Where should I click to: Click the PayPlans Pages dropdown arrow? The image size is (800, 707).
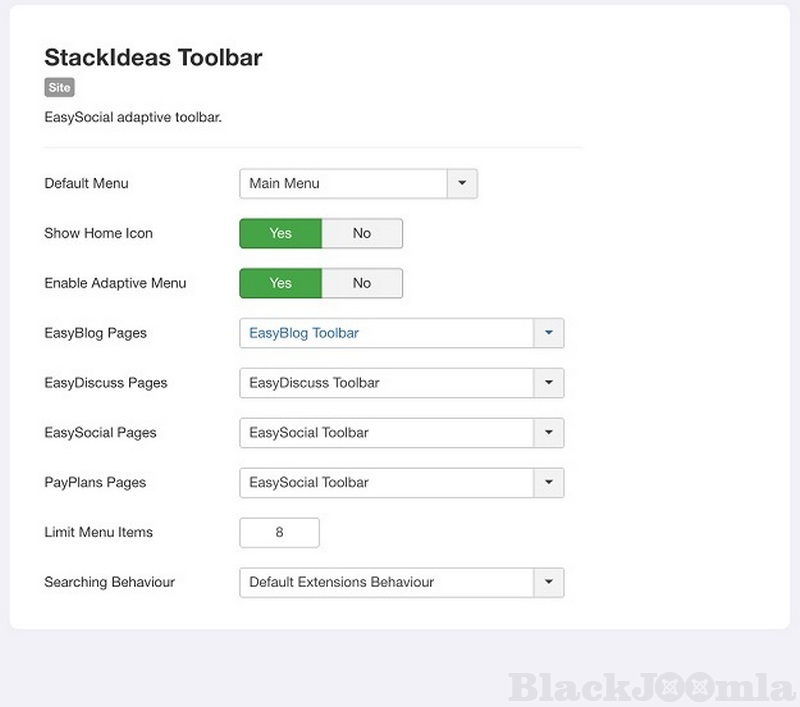tap(549, 483)
